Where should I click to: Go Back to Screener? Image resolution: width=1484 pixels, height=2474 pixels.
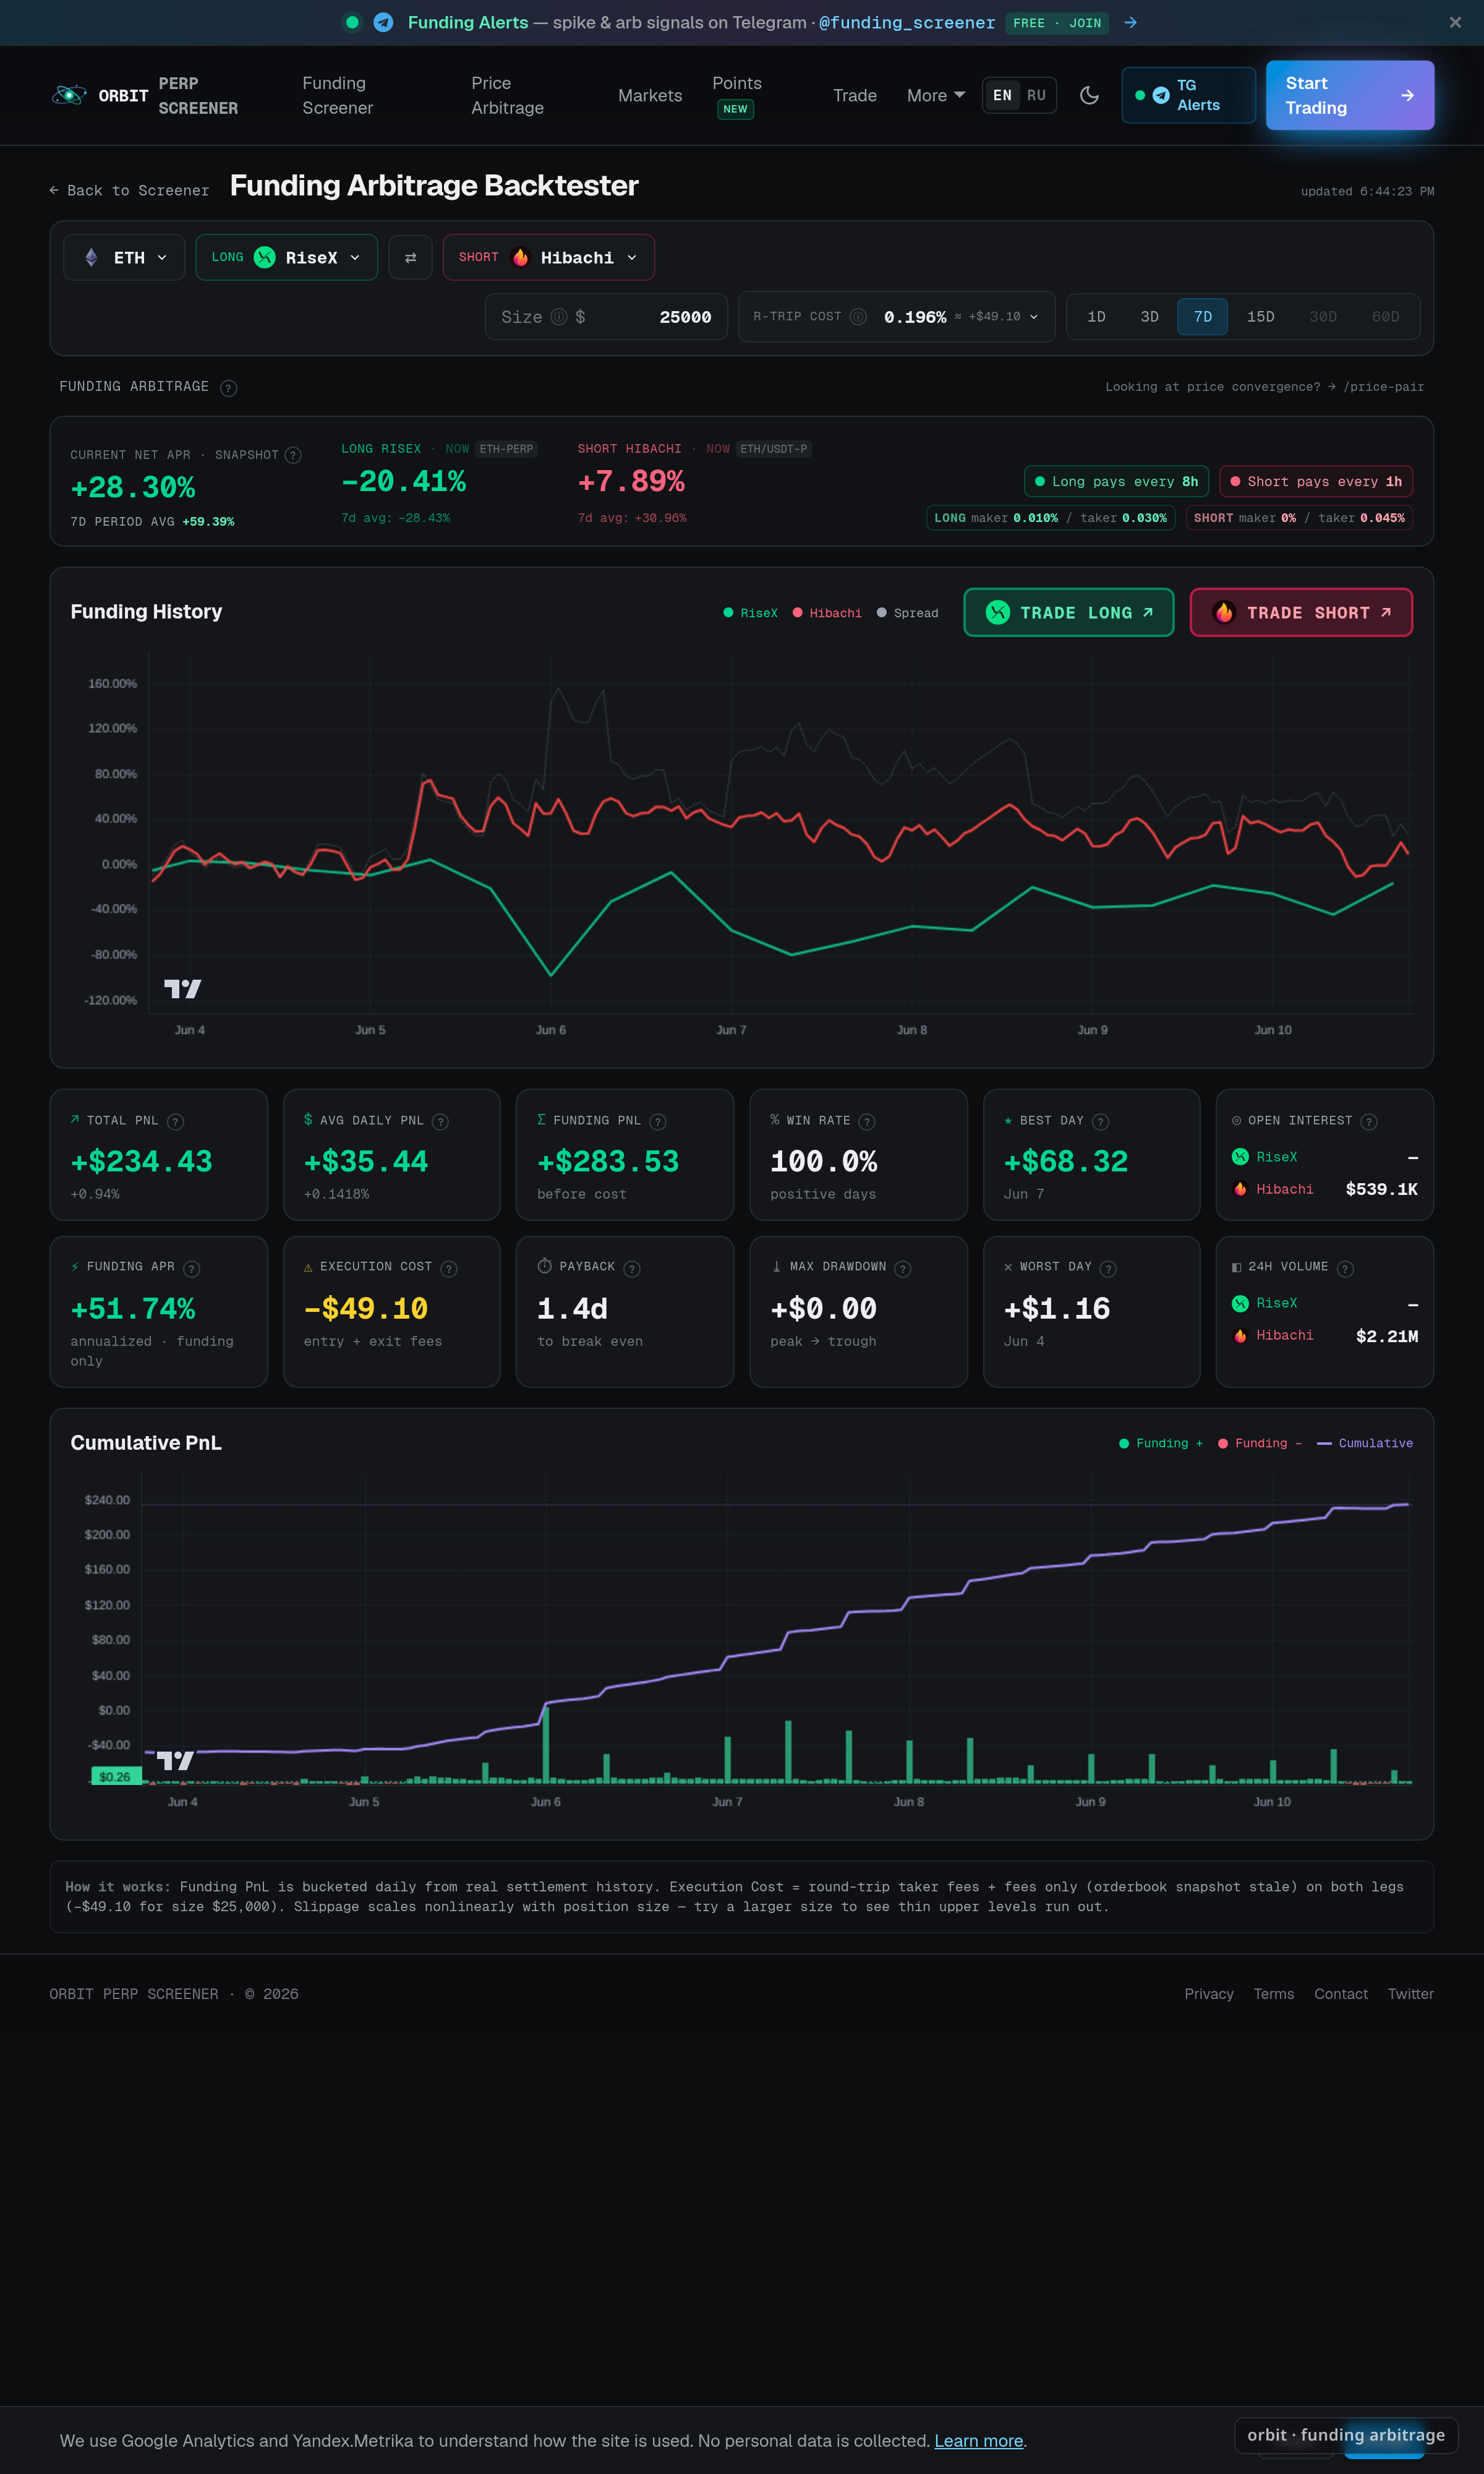click(x=129, y=190)
